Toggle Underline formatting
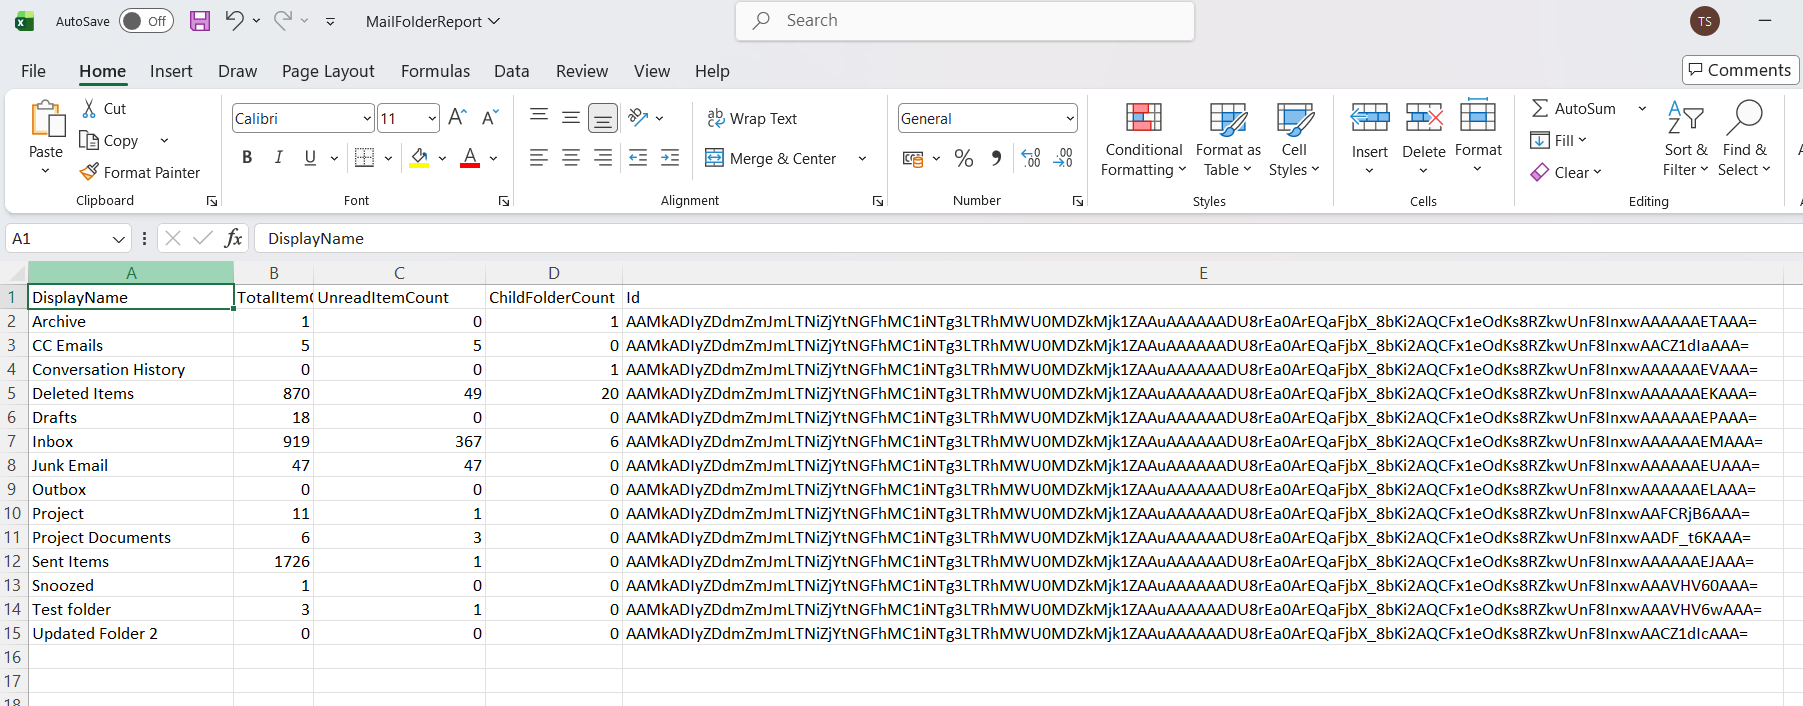 coord(310,157)
